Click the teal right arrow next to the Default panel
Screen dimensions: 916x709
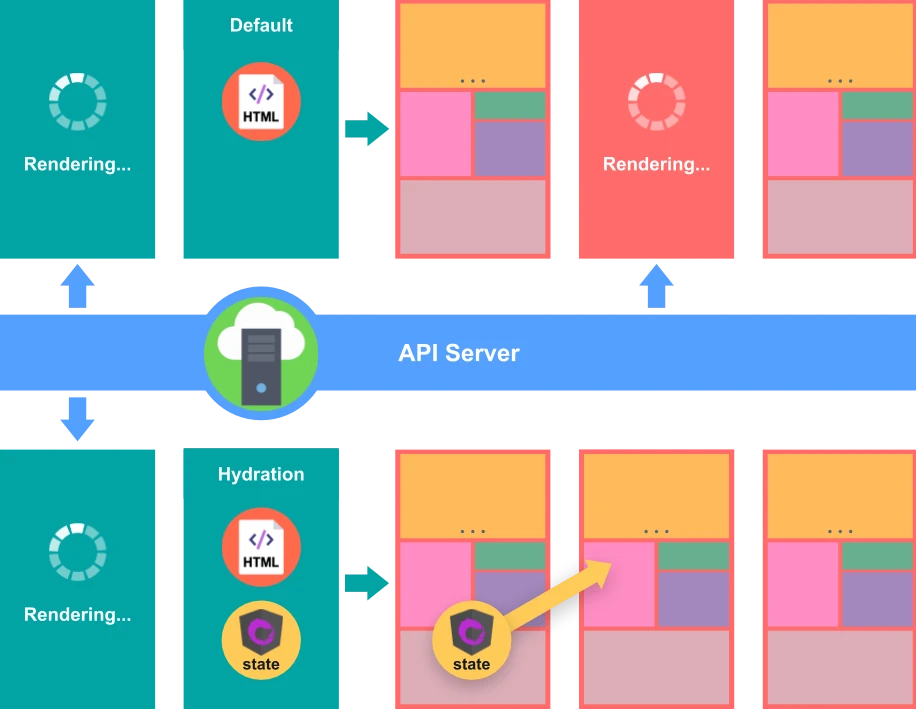coord(367,128)
